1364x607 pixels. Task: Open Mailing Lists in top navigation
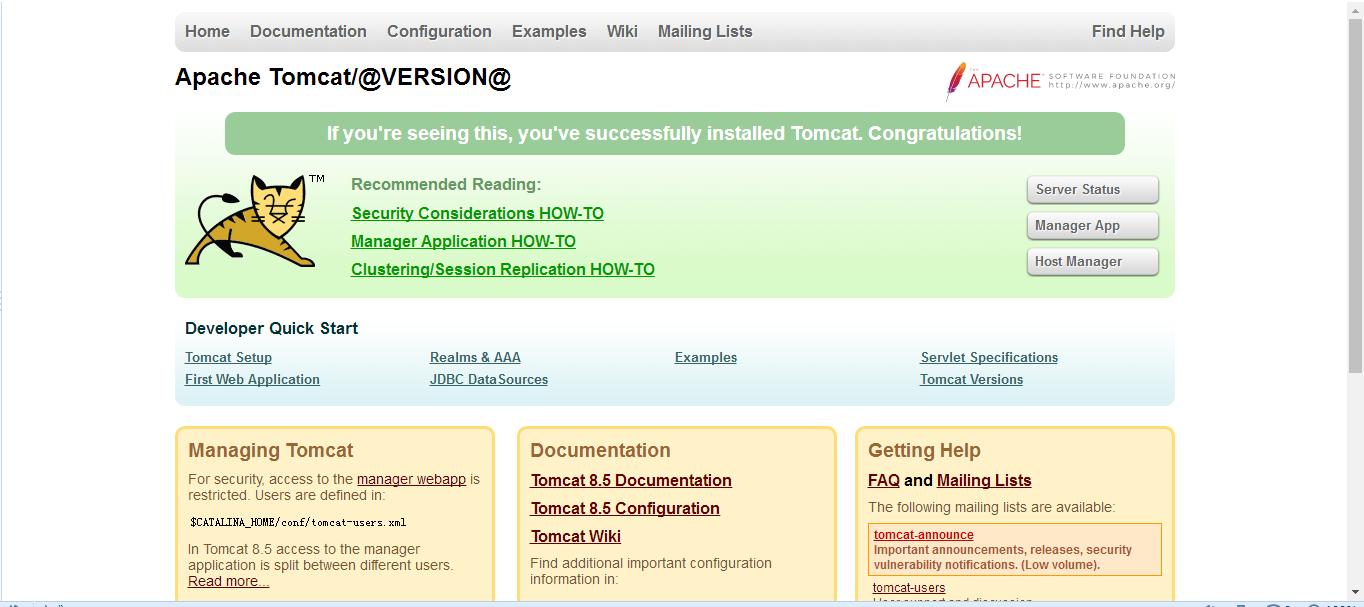point(705,31)
